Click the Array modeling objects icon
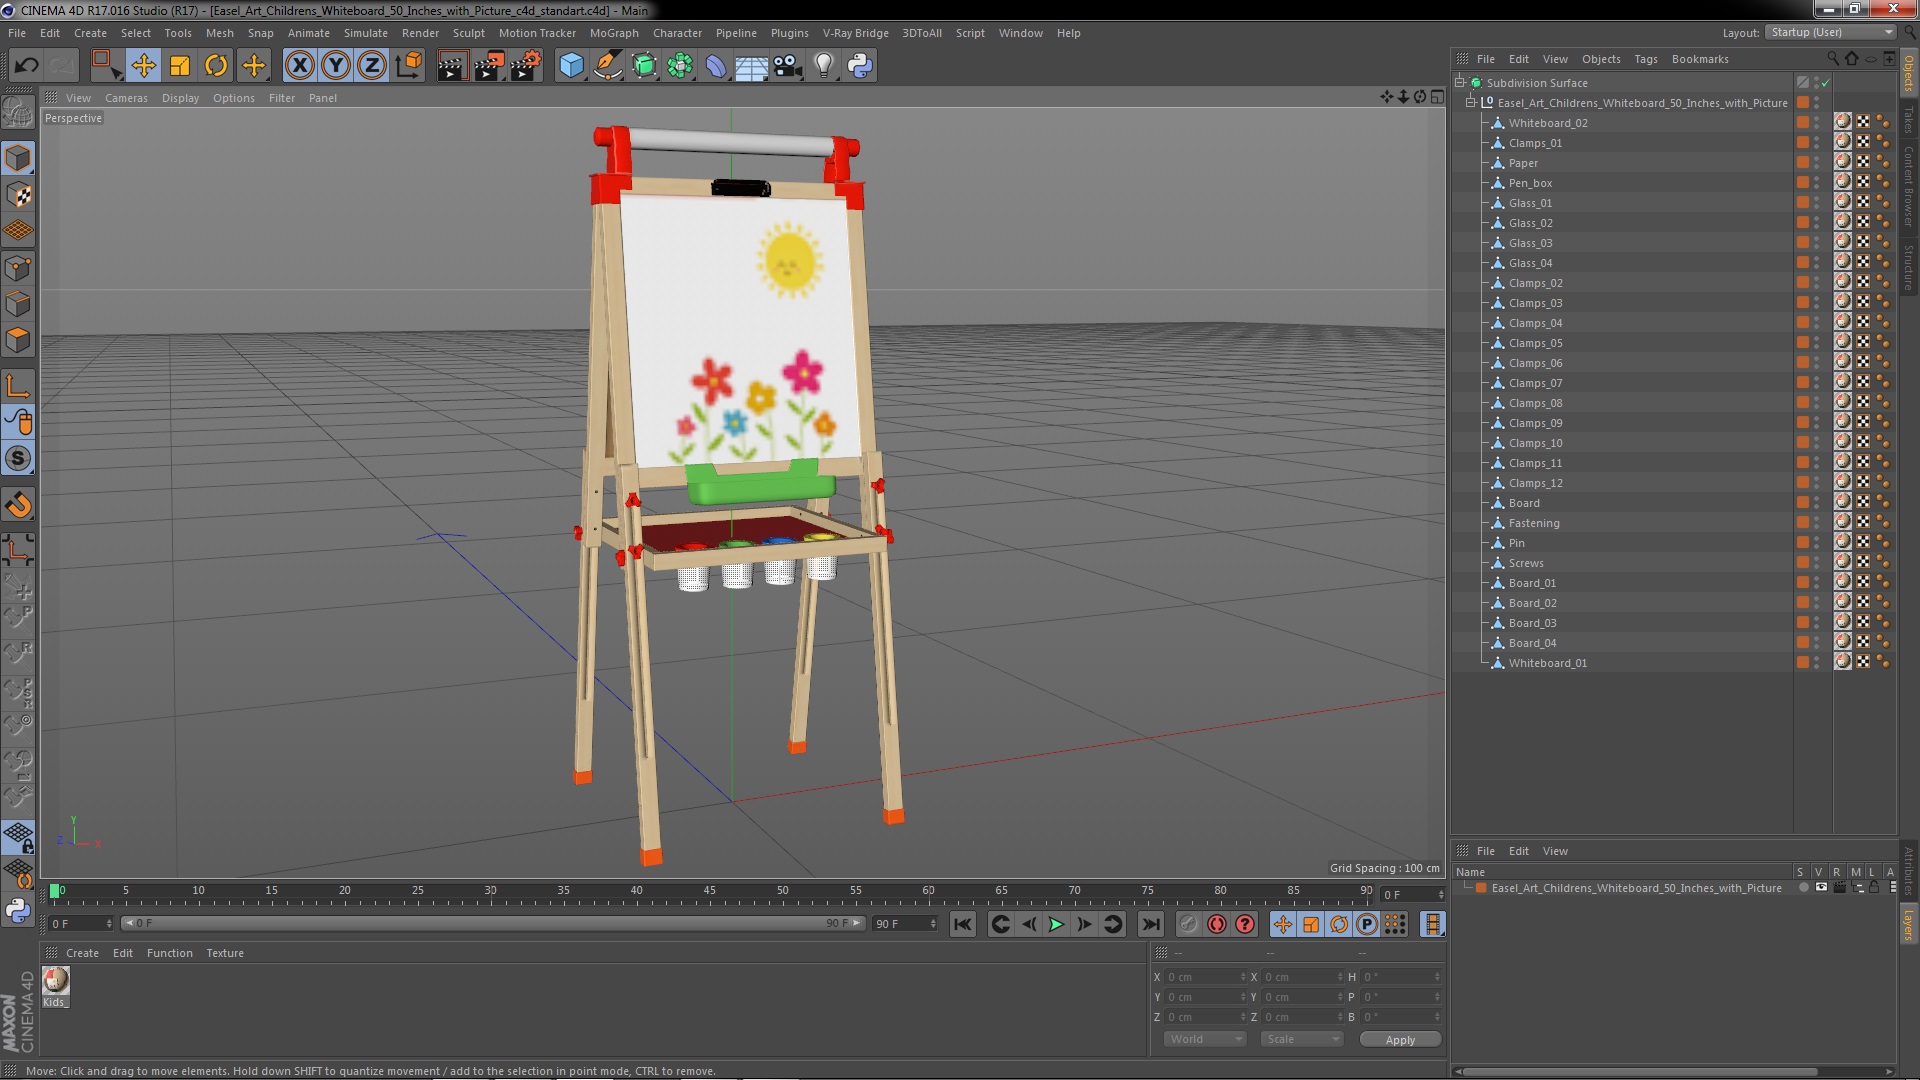The height and width of the screenshot is (1080, 1920). pos(680,66)
